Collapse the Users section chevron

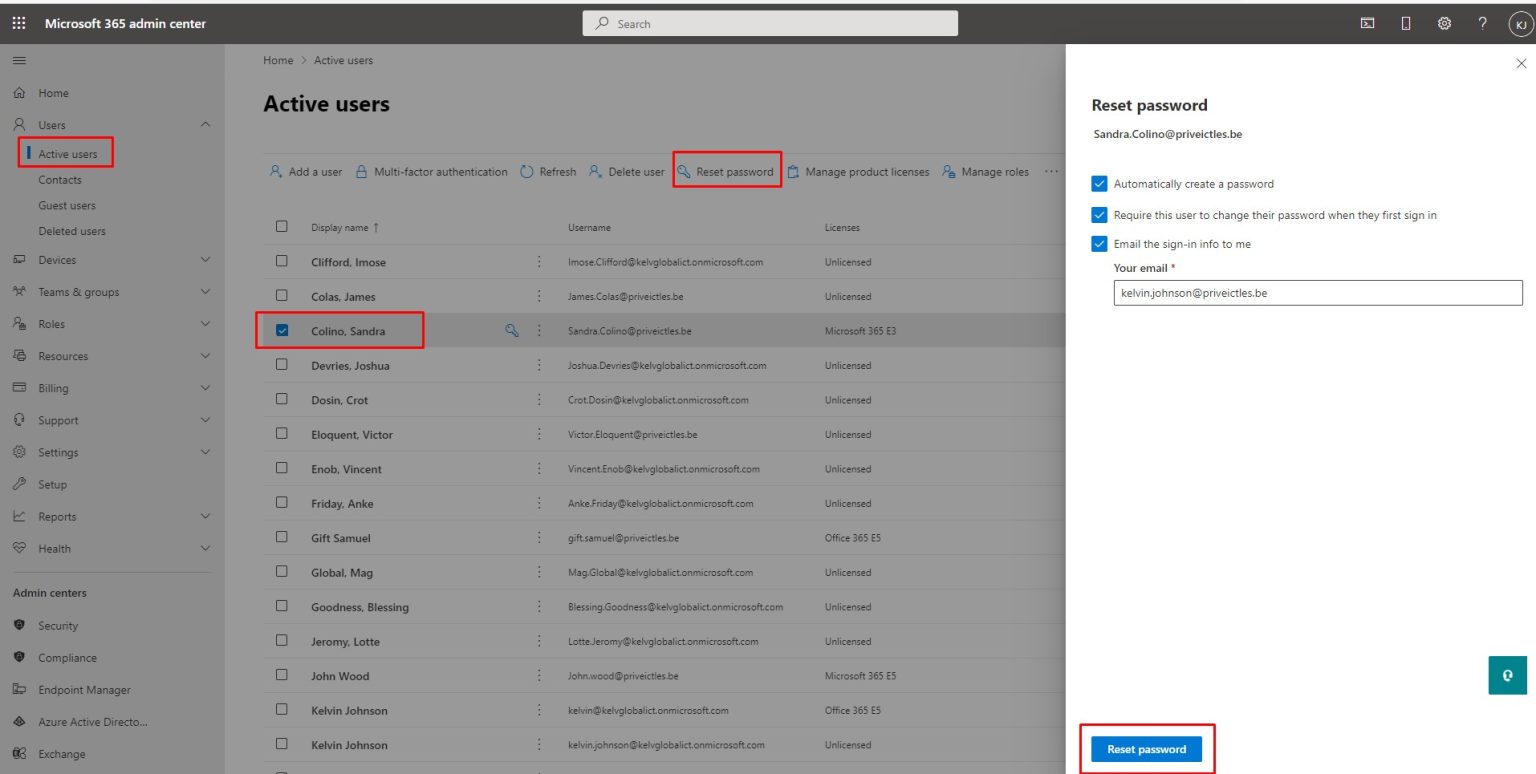point(206,125)
